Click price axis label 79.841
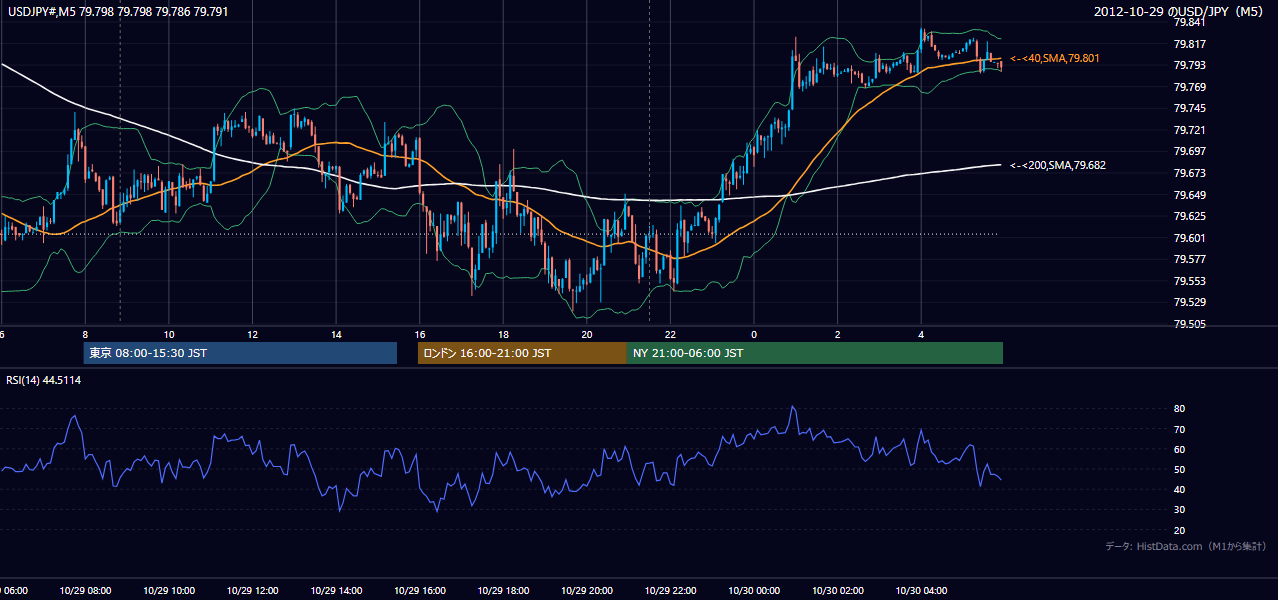This screenshot has width=1278, height=600. (x=1188, y=22)
